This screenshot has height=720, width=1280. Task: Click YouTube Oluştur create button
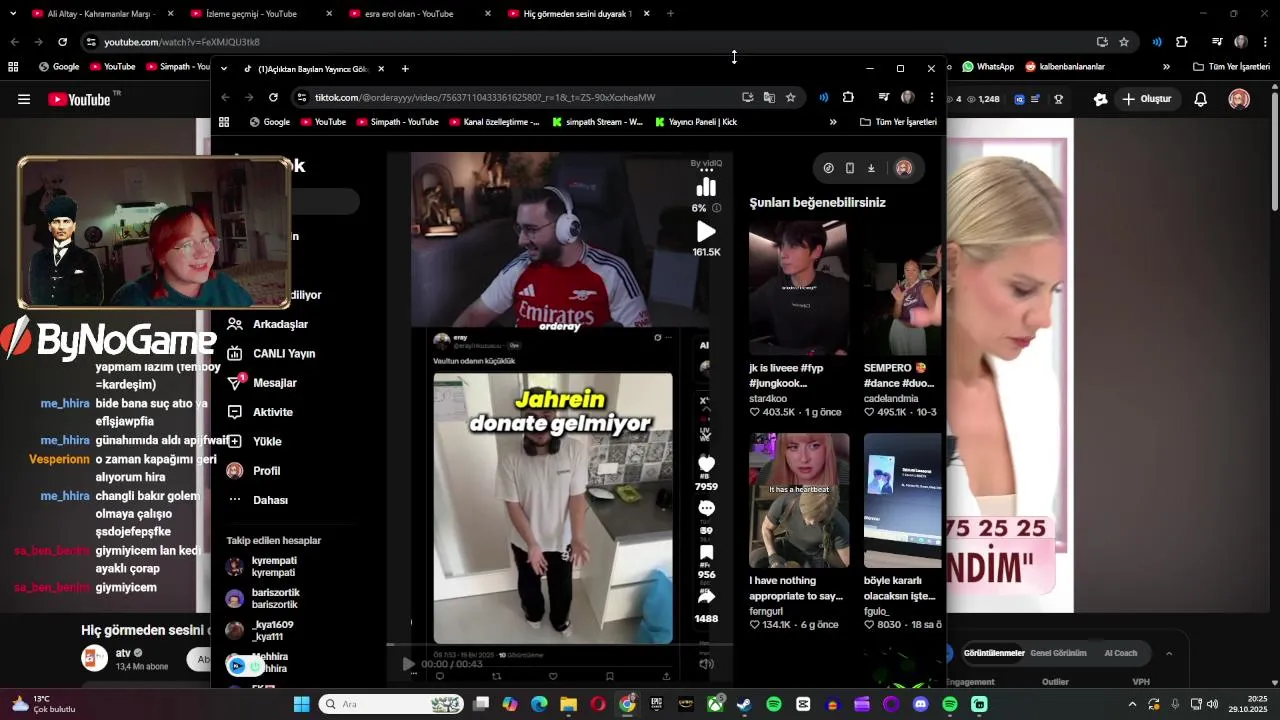point(1147,99)
